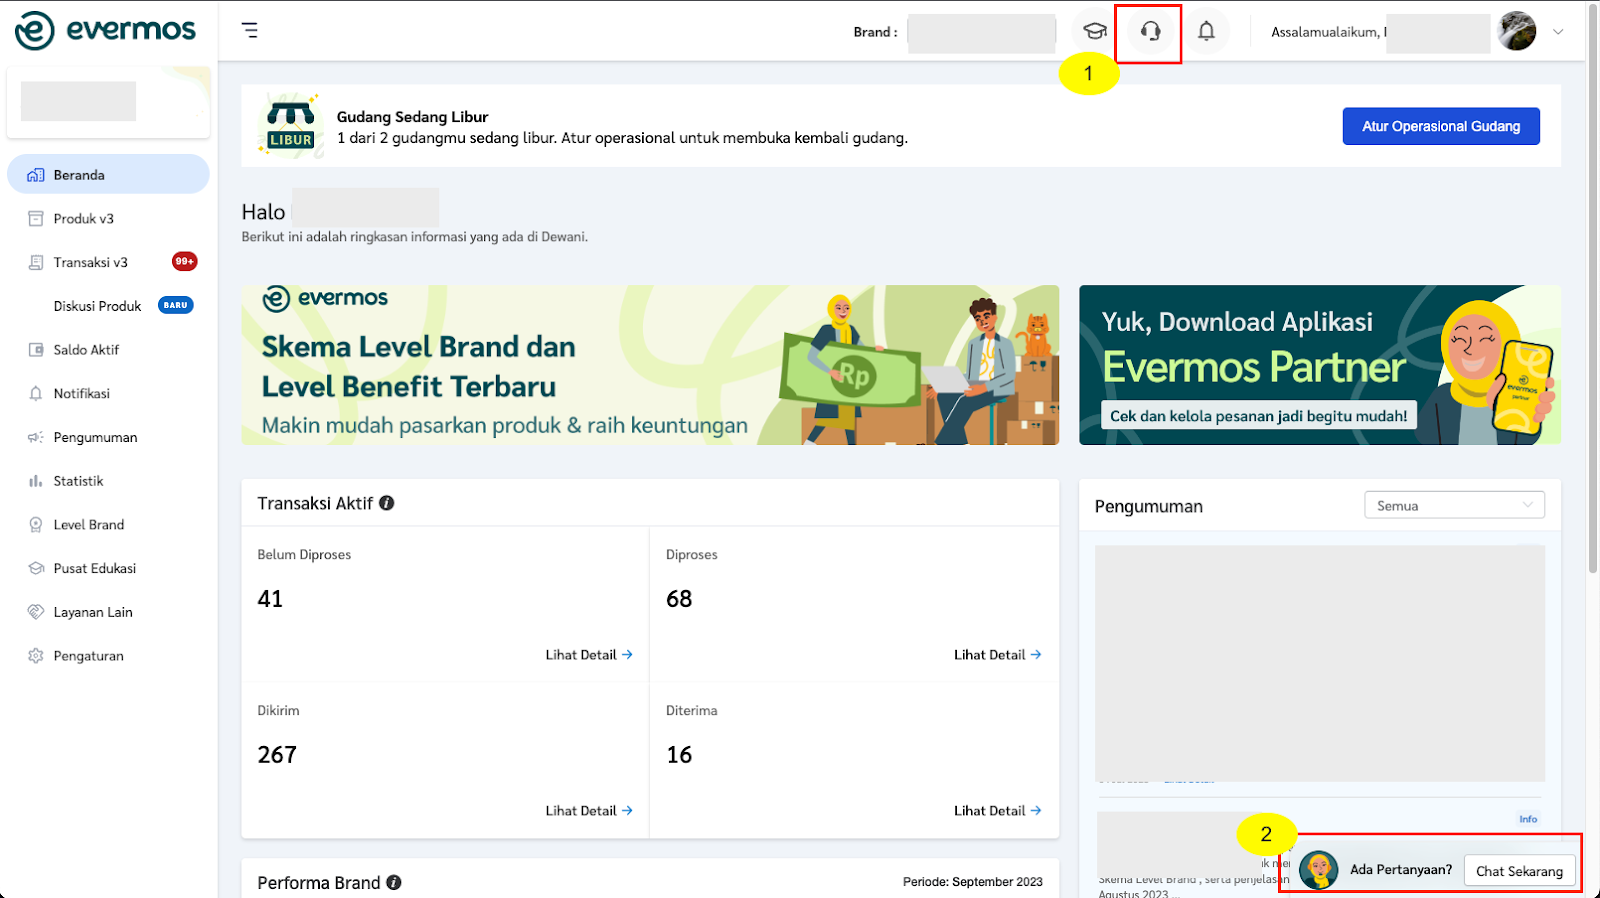Click the 267 Dikirim count
The width and height of the screenshot is (1600, 898).
tap(277, 755)
